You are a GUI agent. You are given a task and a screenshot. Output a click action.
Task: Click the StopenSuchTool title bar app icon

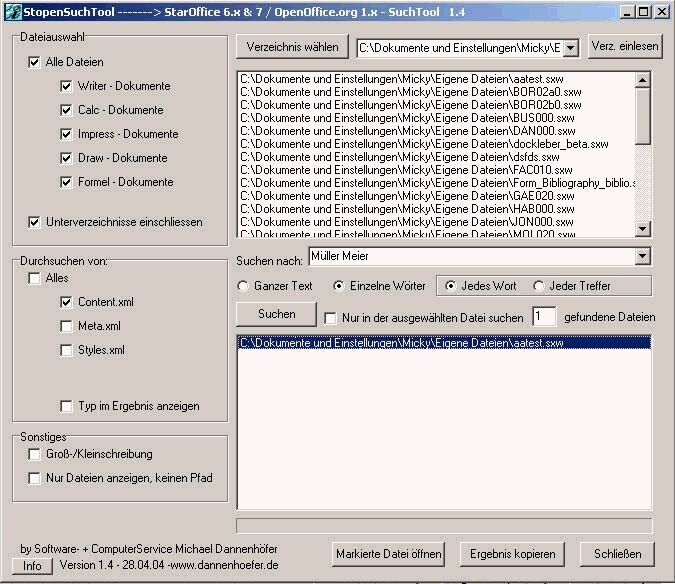(13, 12)
